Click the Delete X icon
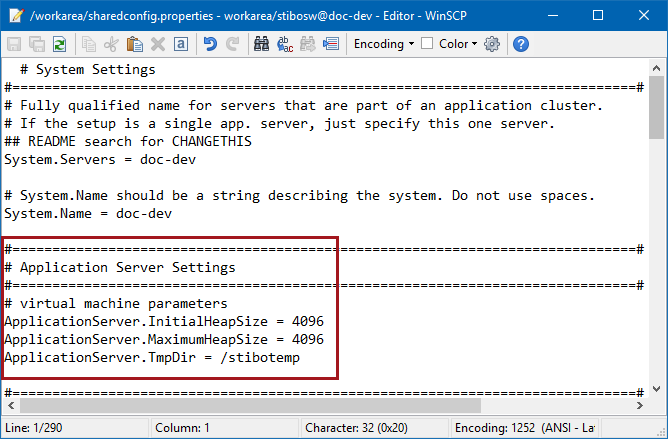The height and width of the screenshot is (439, 668). coord(158,44)
